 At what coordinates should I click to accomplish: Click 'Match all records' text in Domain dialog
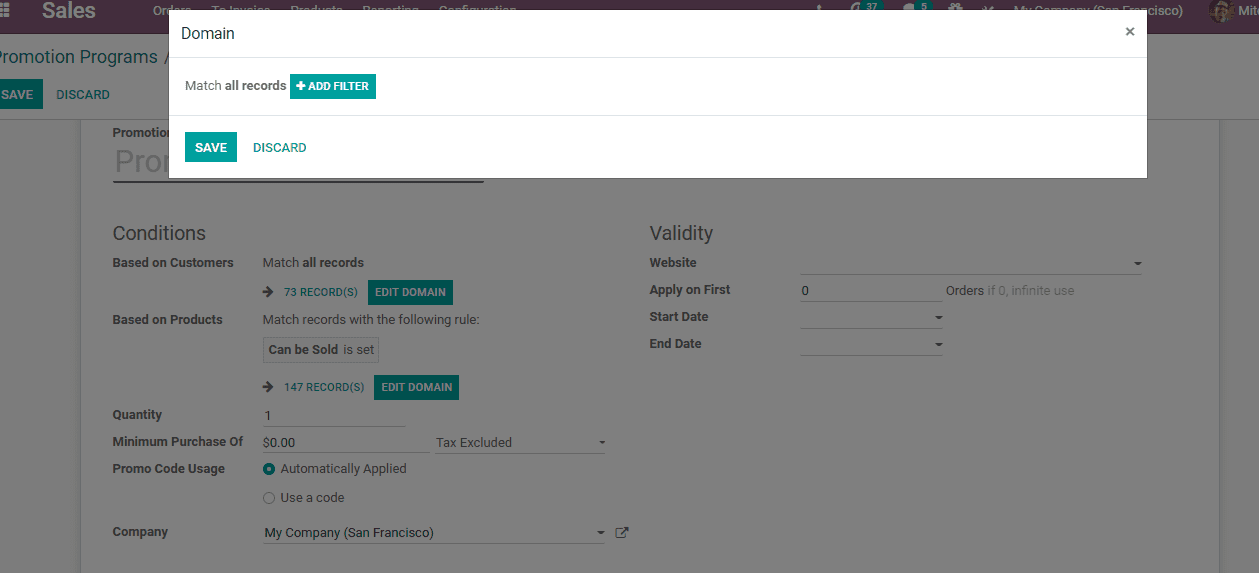tap(236, 86)
